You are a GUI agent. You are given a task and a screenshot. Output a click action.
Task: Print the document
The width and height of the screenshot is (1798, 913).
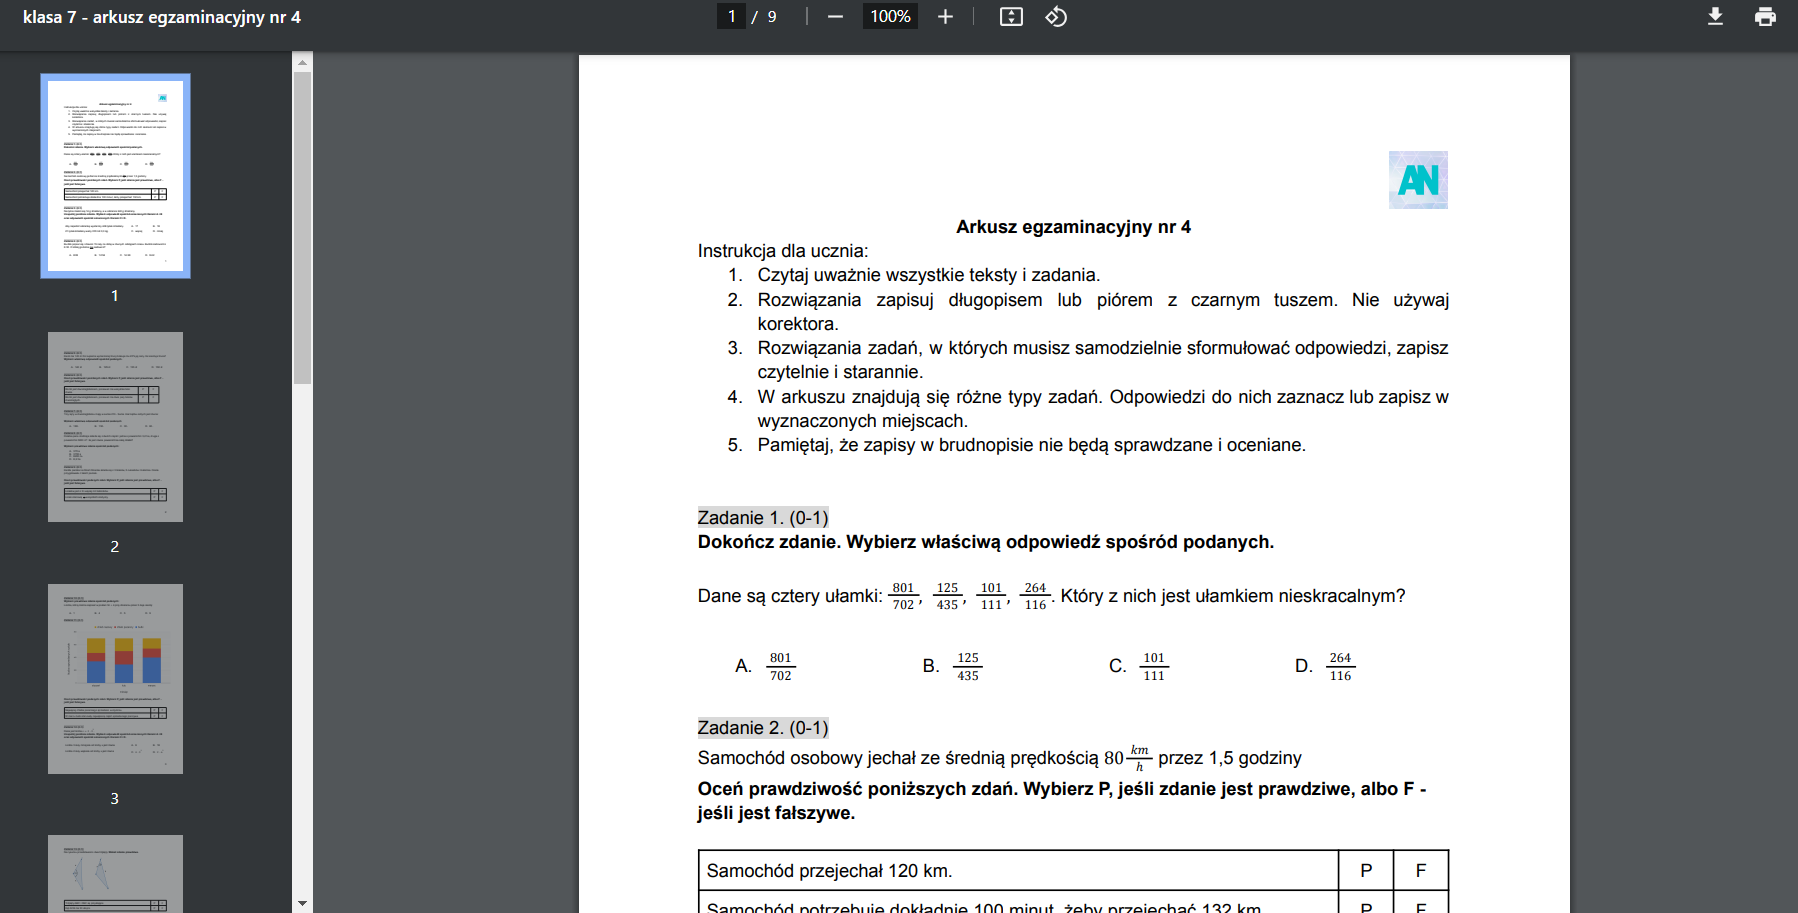tap(1765, 17)
